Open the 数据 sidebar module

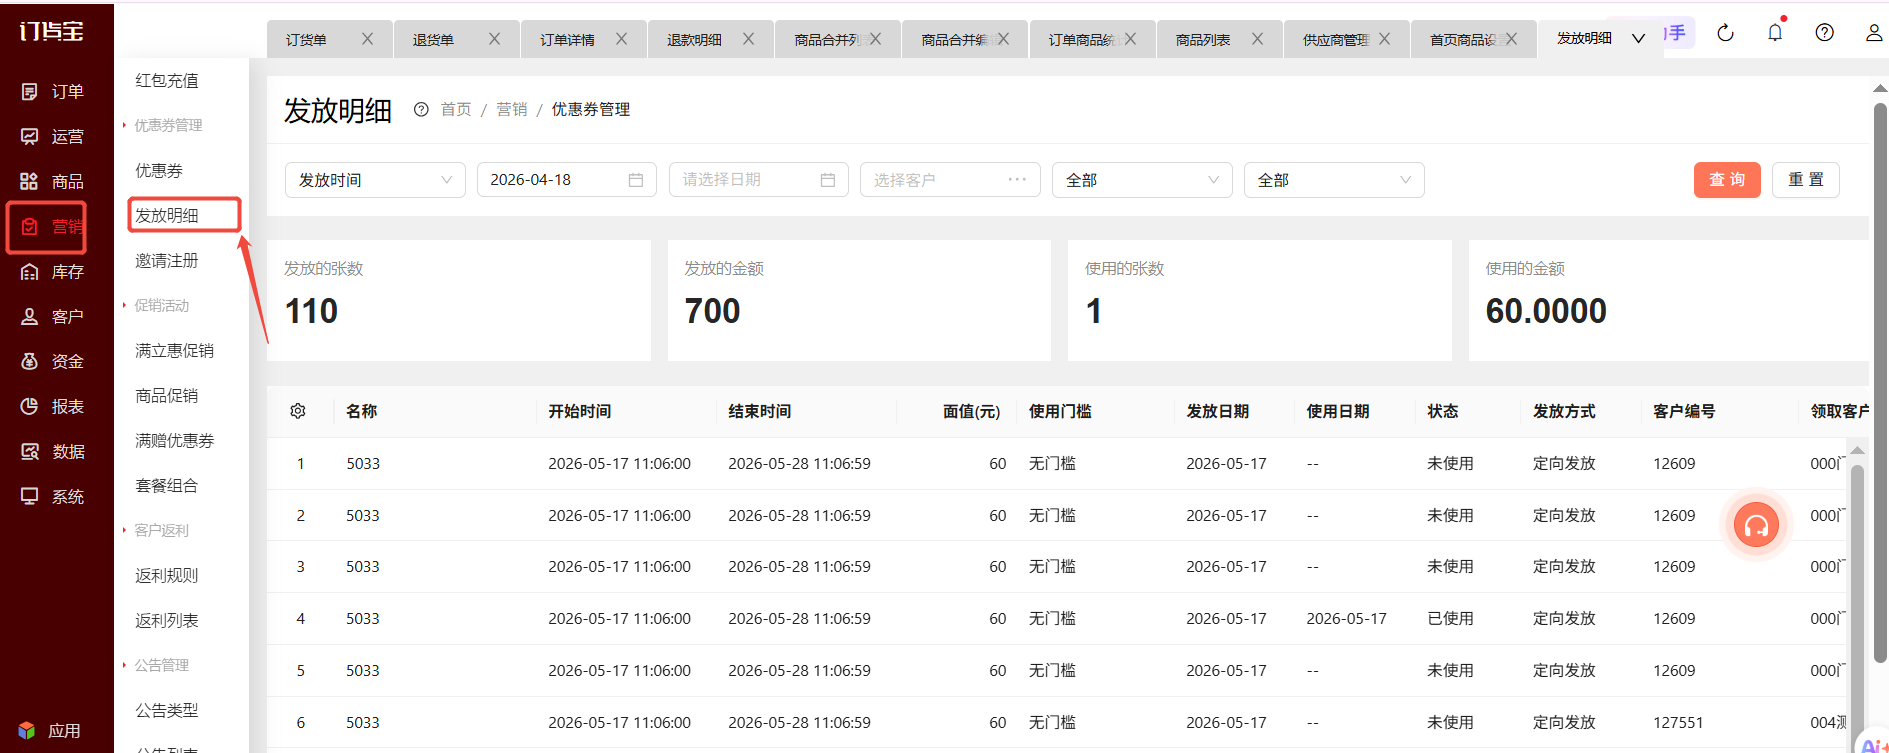(x=53, y=452)
